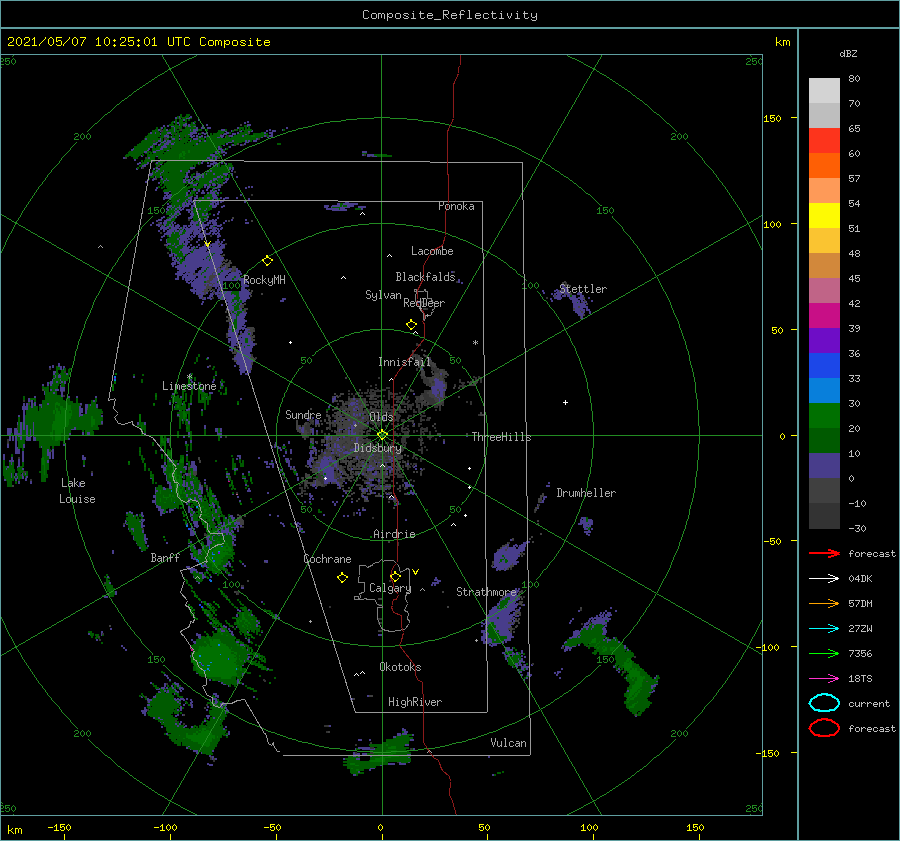Viewport: 900px width, 841px height.
Task: Select the bright yellow swatch between 54 and 51
Action: (x=824, y=216)
